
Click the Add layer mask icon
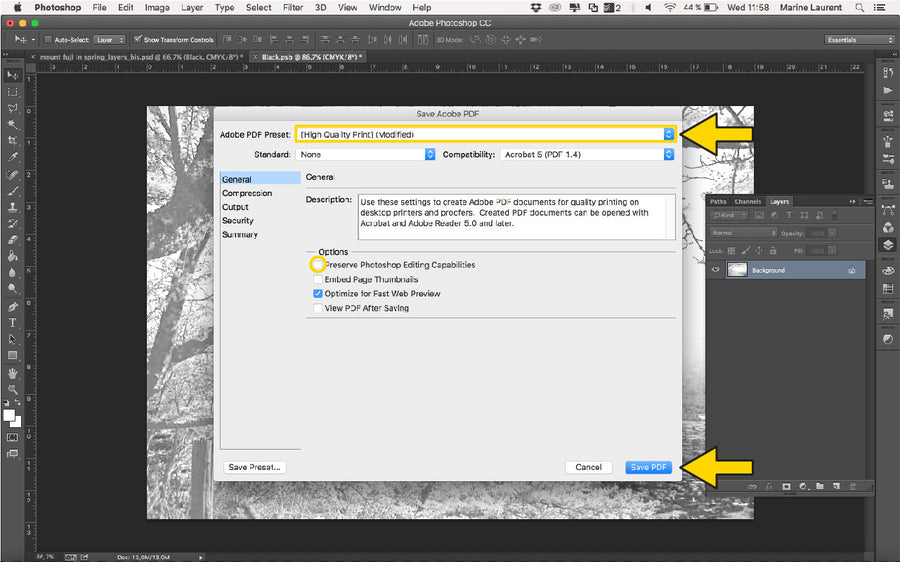tap(786, 486)
